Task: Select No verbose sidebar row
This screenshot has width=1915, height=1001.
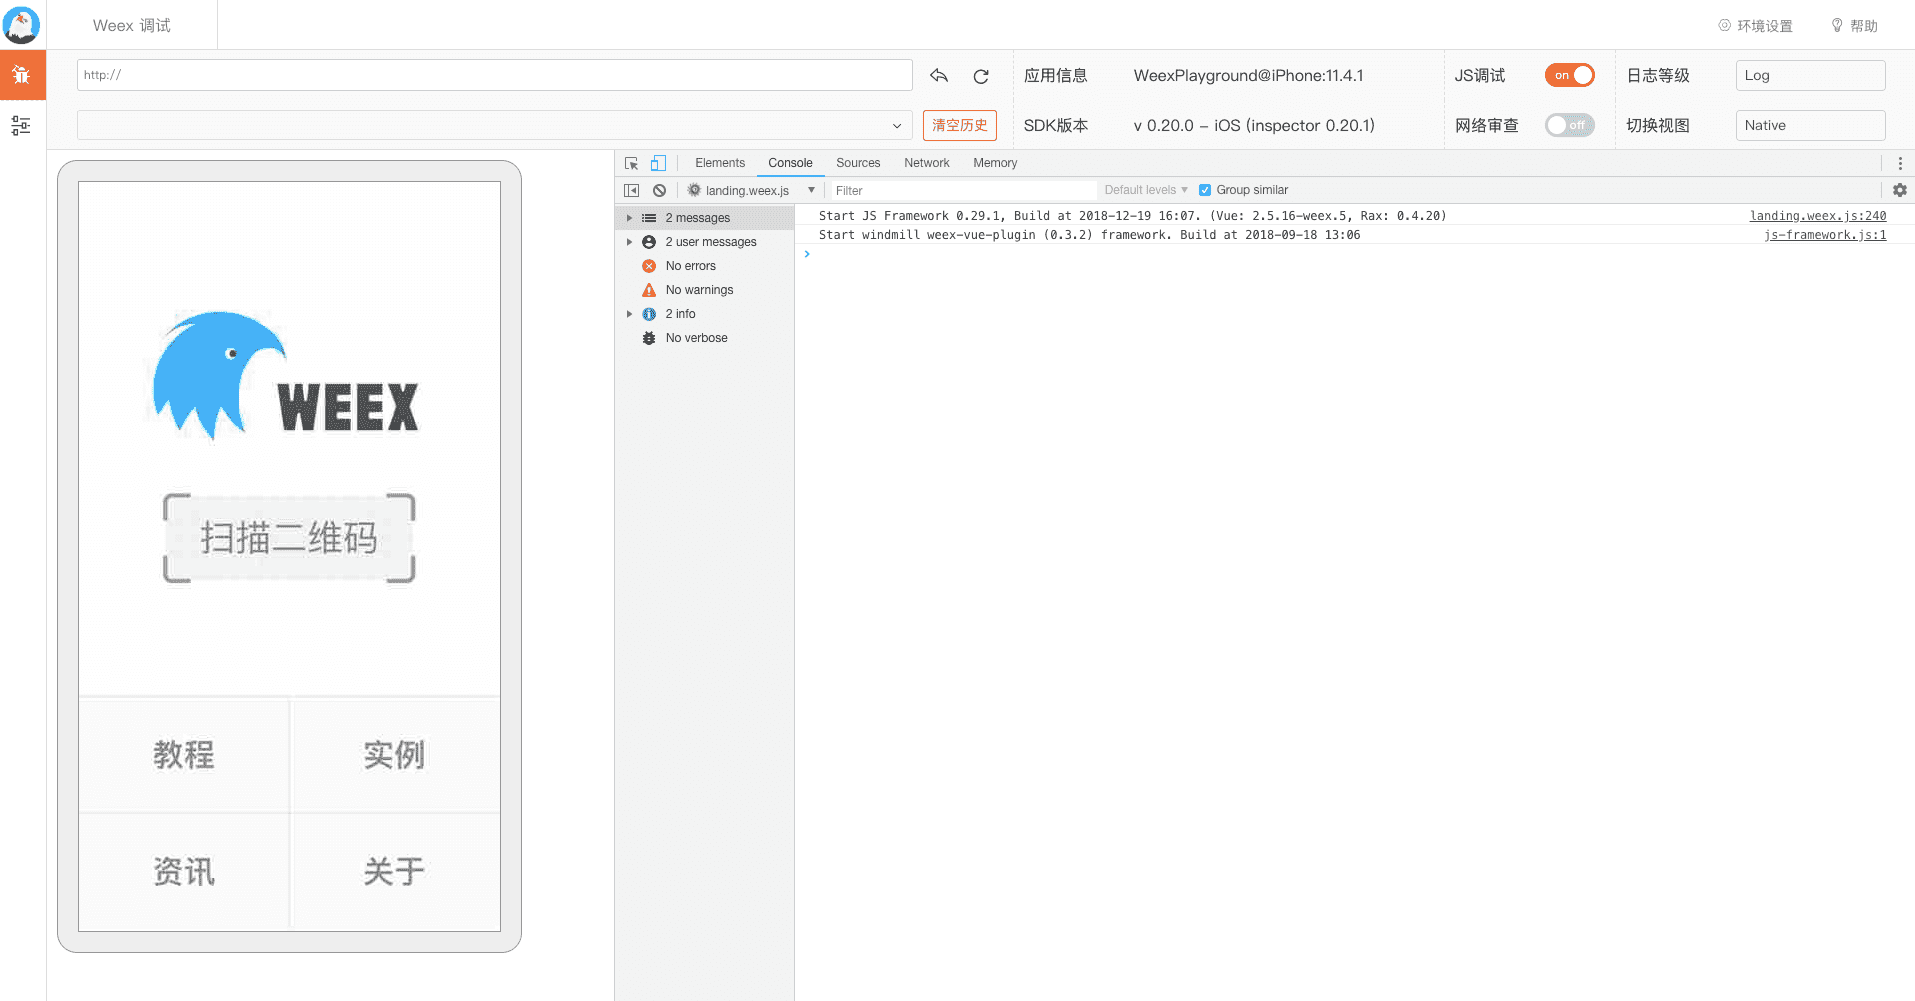Action: point(704,338)
